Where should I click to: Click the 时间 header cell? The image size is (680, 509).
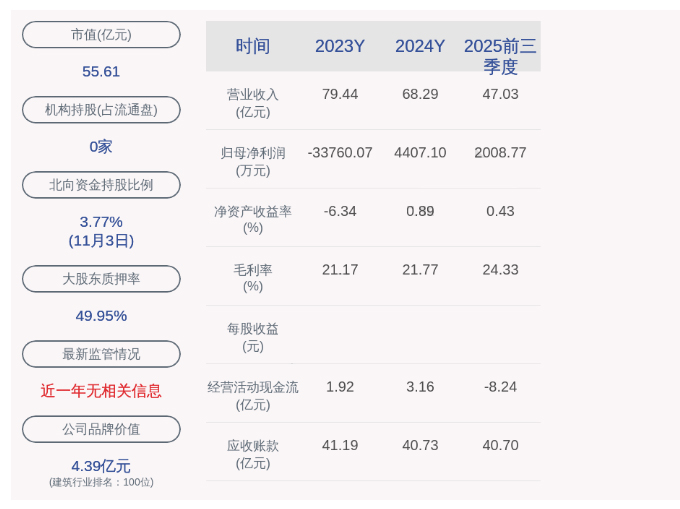(x=253, y=46)
